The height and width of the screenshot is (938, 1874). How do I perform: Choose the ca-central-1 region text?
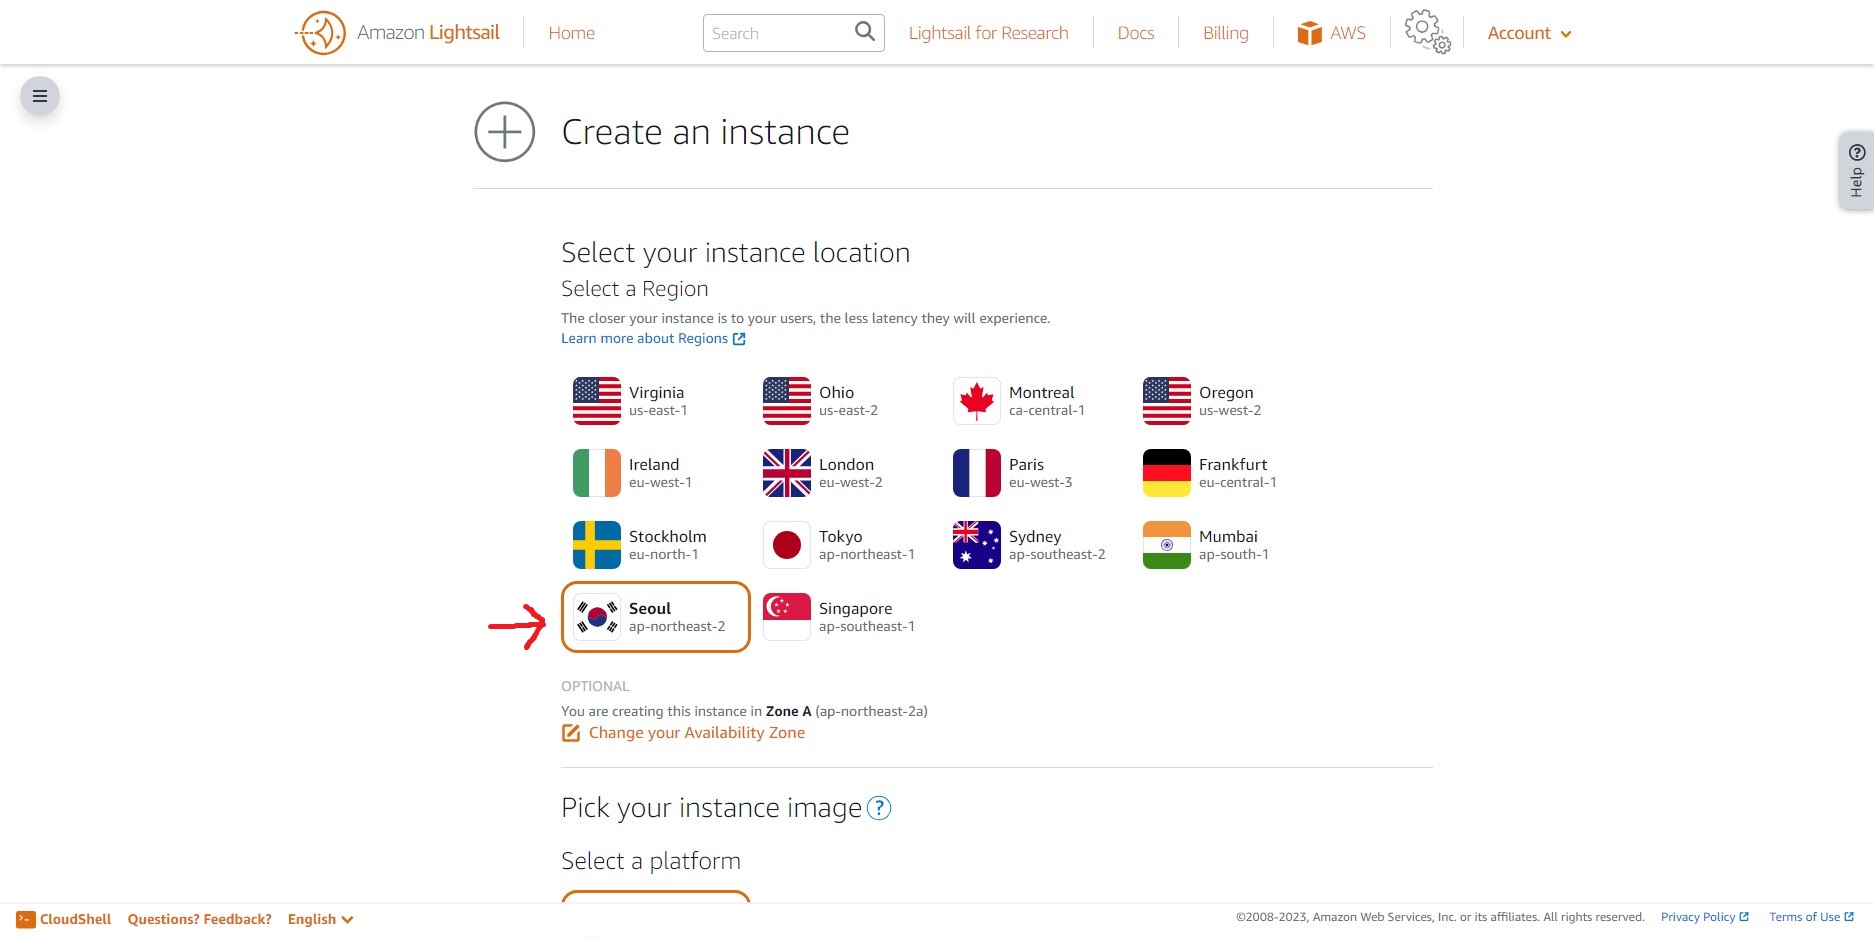point(1046,411)
